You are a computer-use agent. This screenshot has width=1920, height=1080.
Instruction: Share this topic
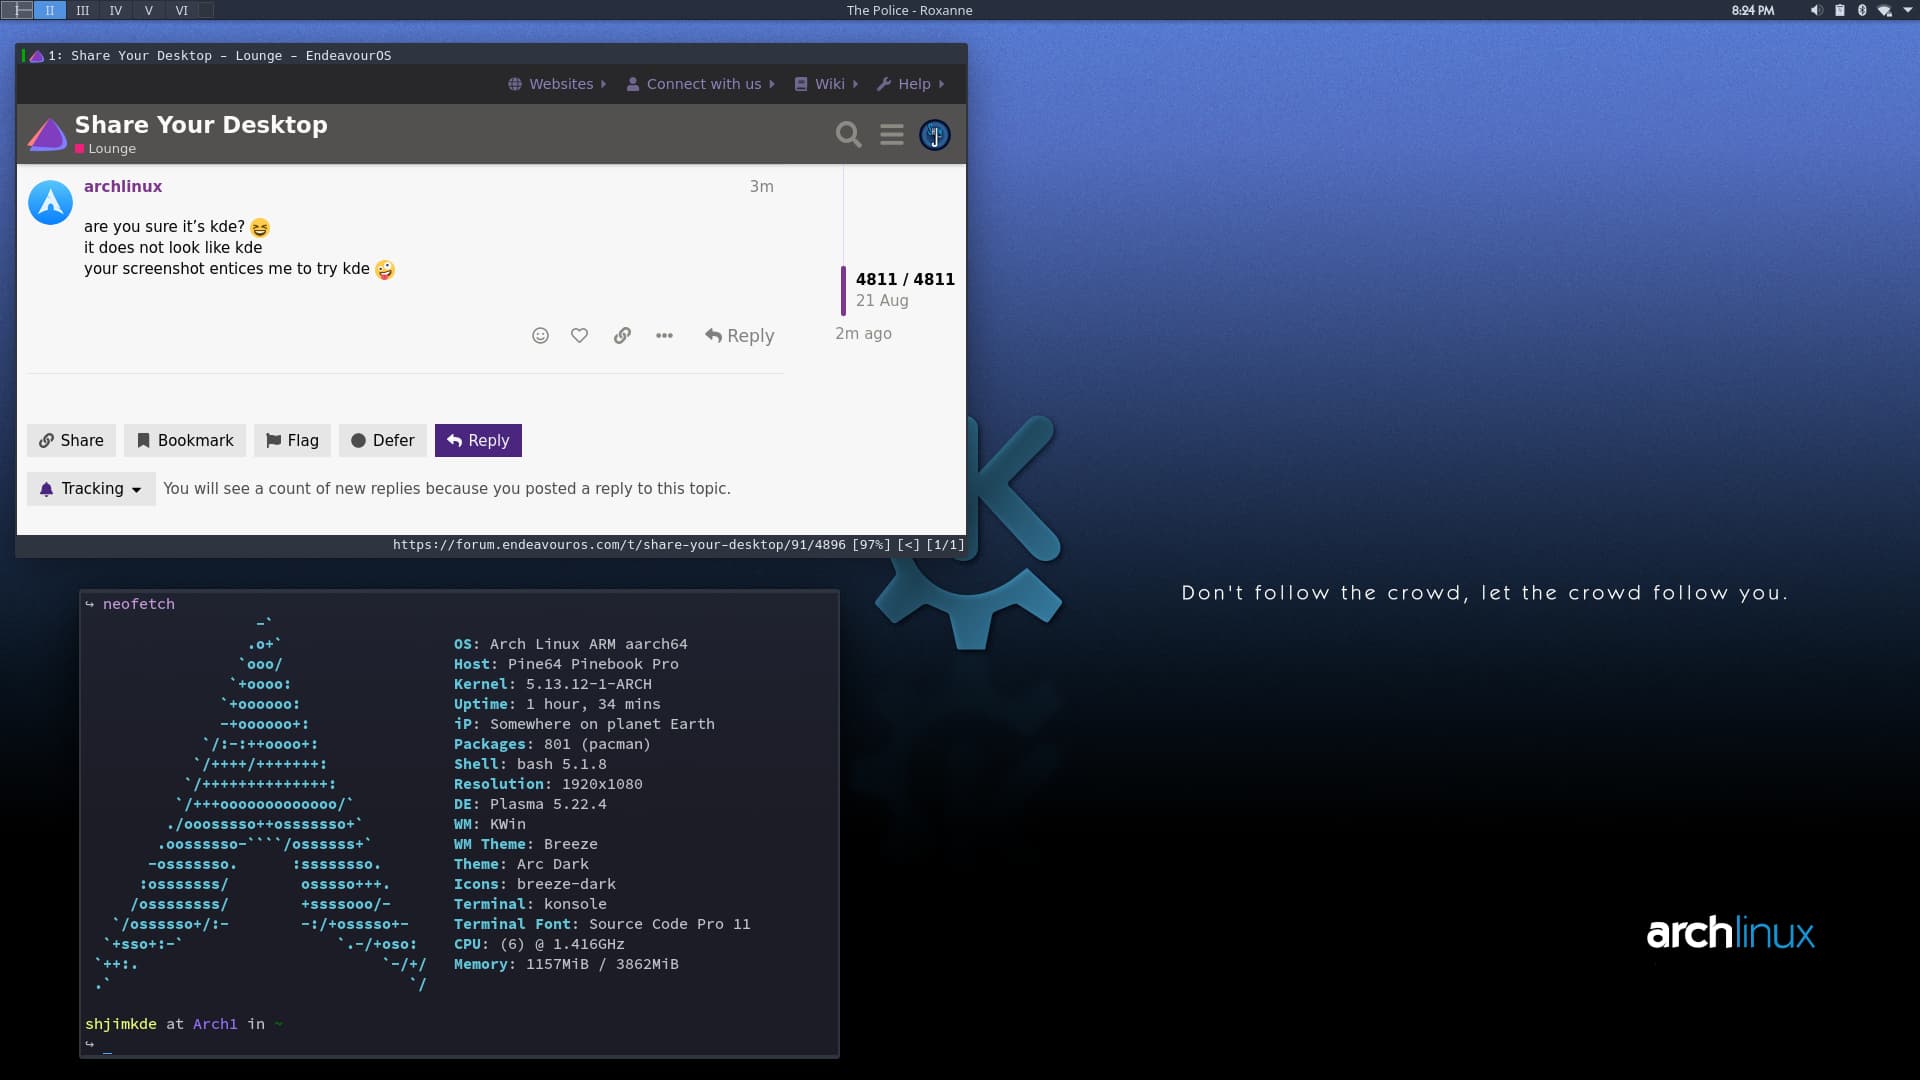point(71,440)
